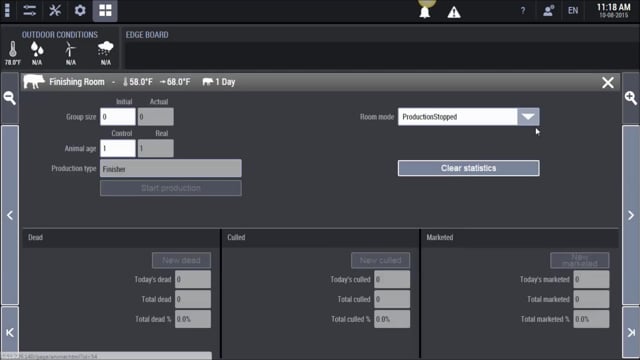
Task: Click the Total culled % value field
Action: pos(392,319)
